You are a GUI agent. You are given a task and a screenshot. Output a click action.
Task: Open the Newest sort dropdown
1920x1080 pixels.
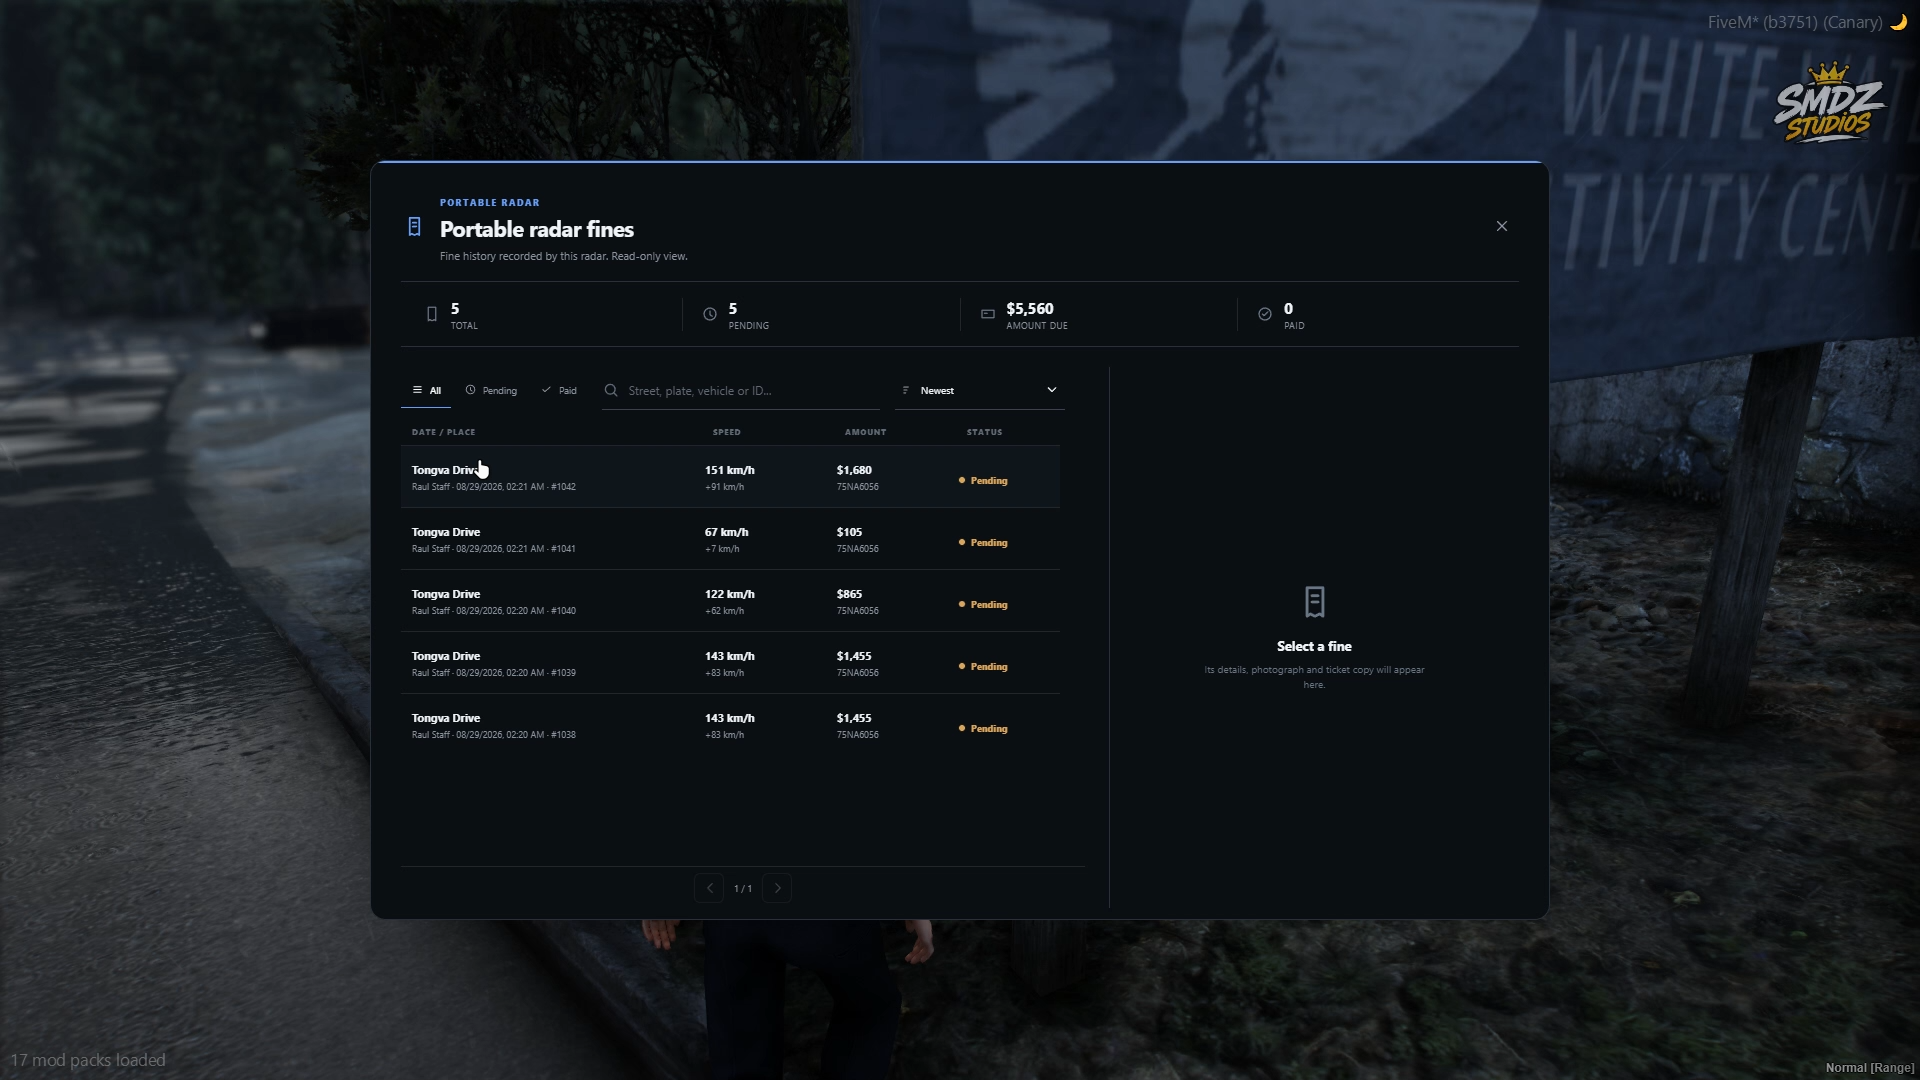pyautogui.click(x=980, y=391)
